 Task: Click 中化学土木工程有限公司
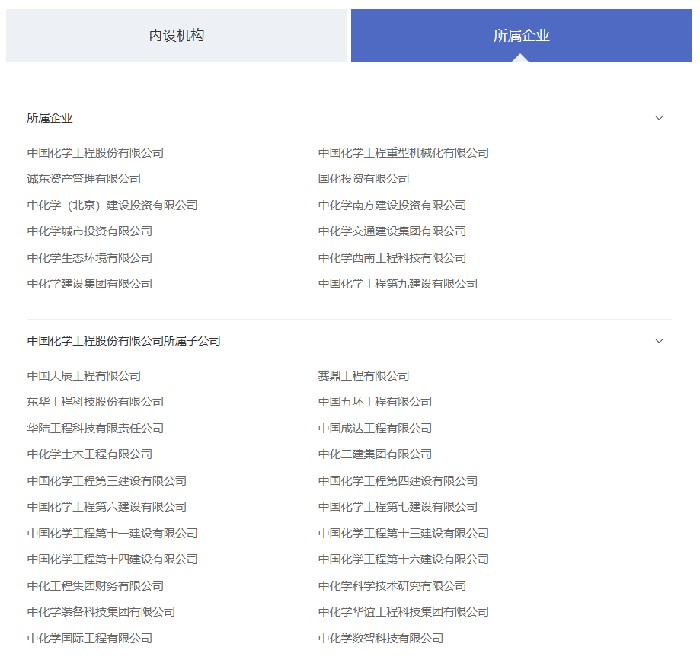click(x=89, y=454)
